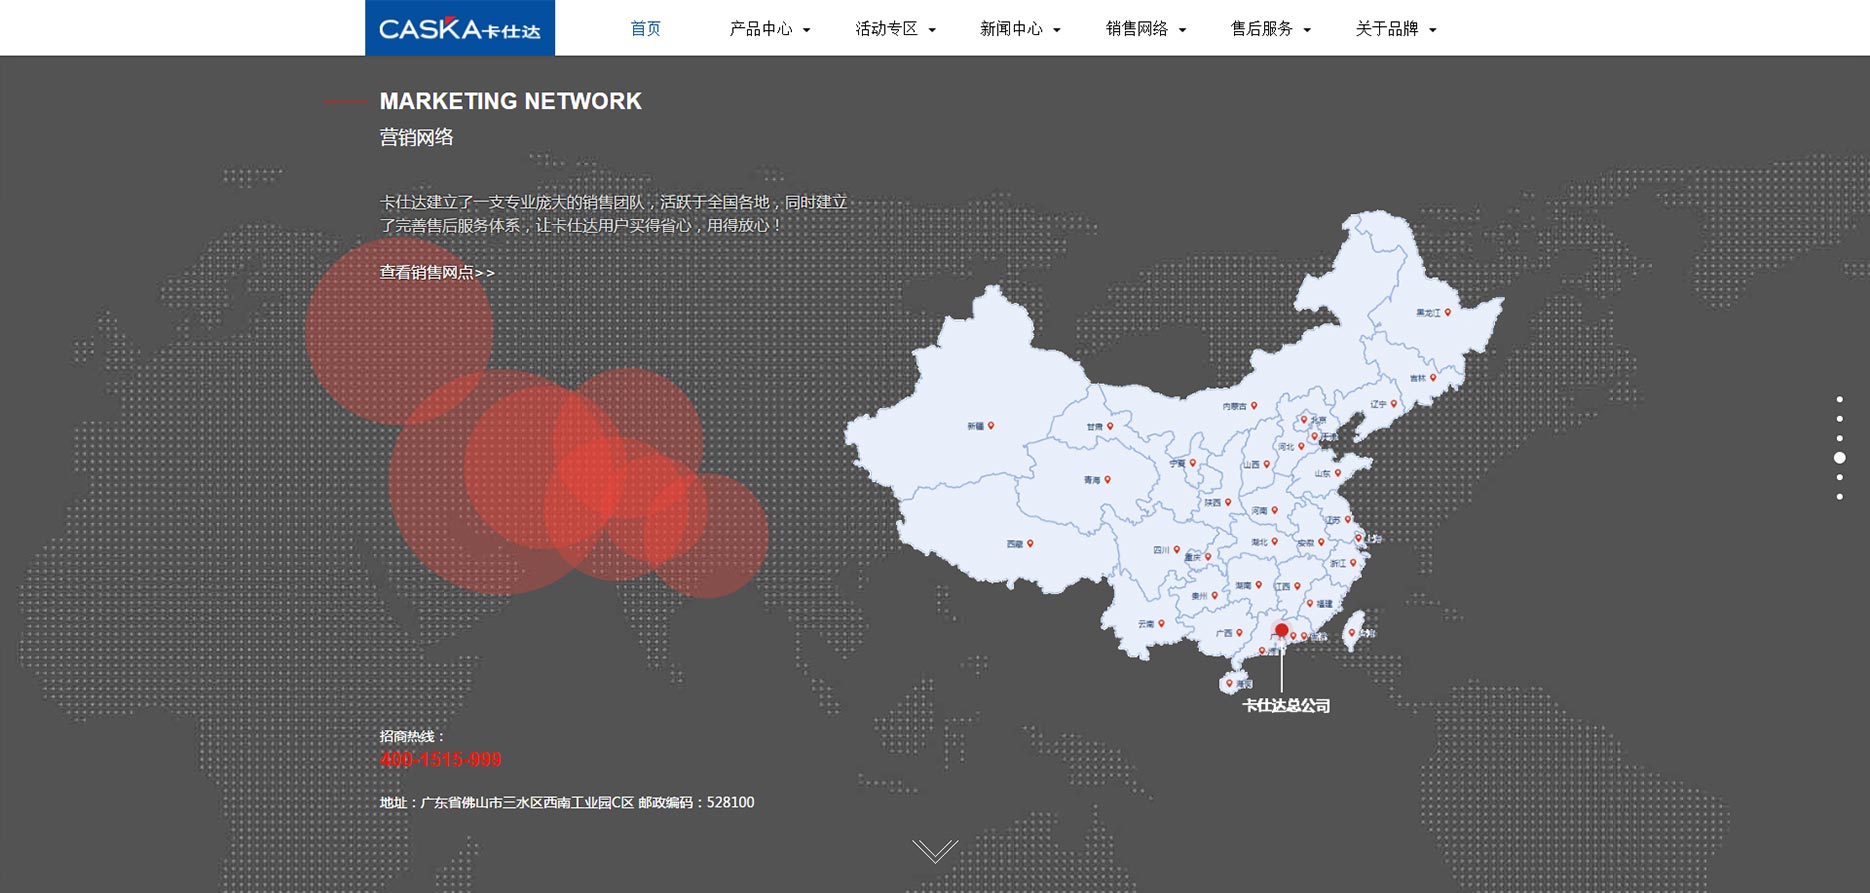Click the 海南 map pin

coord(1229,684)
